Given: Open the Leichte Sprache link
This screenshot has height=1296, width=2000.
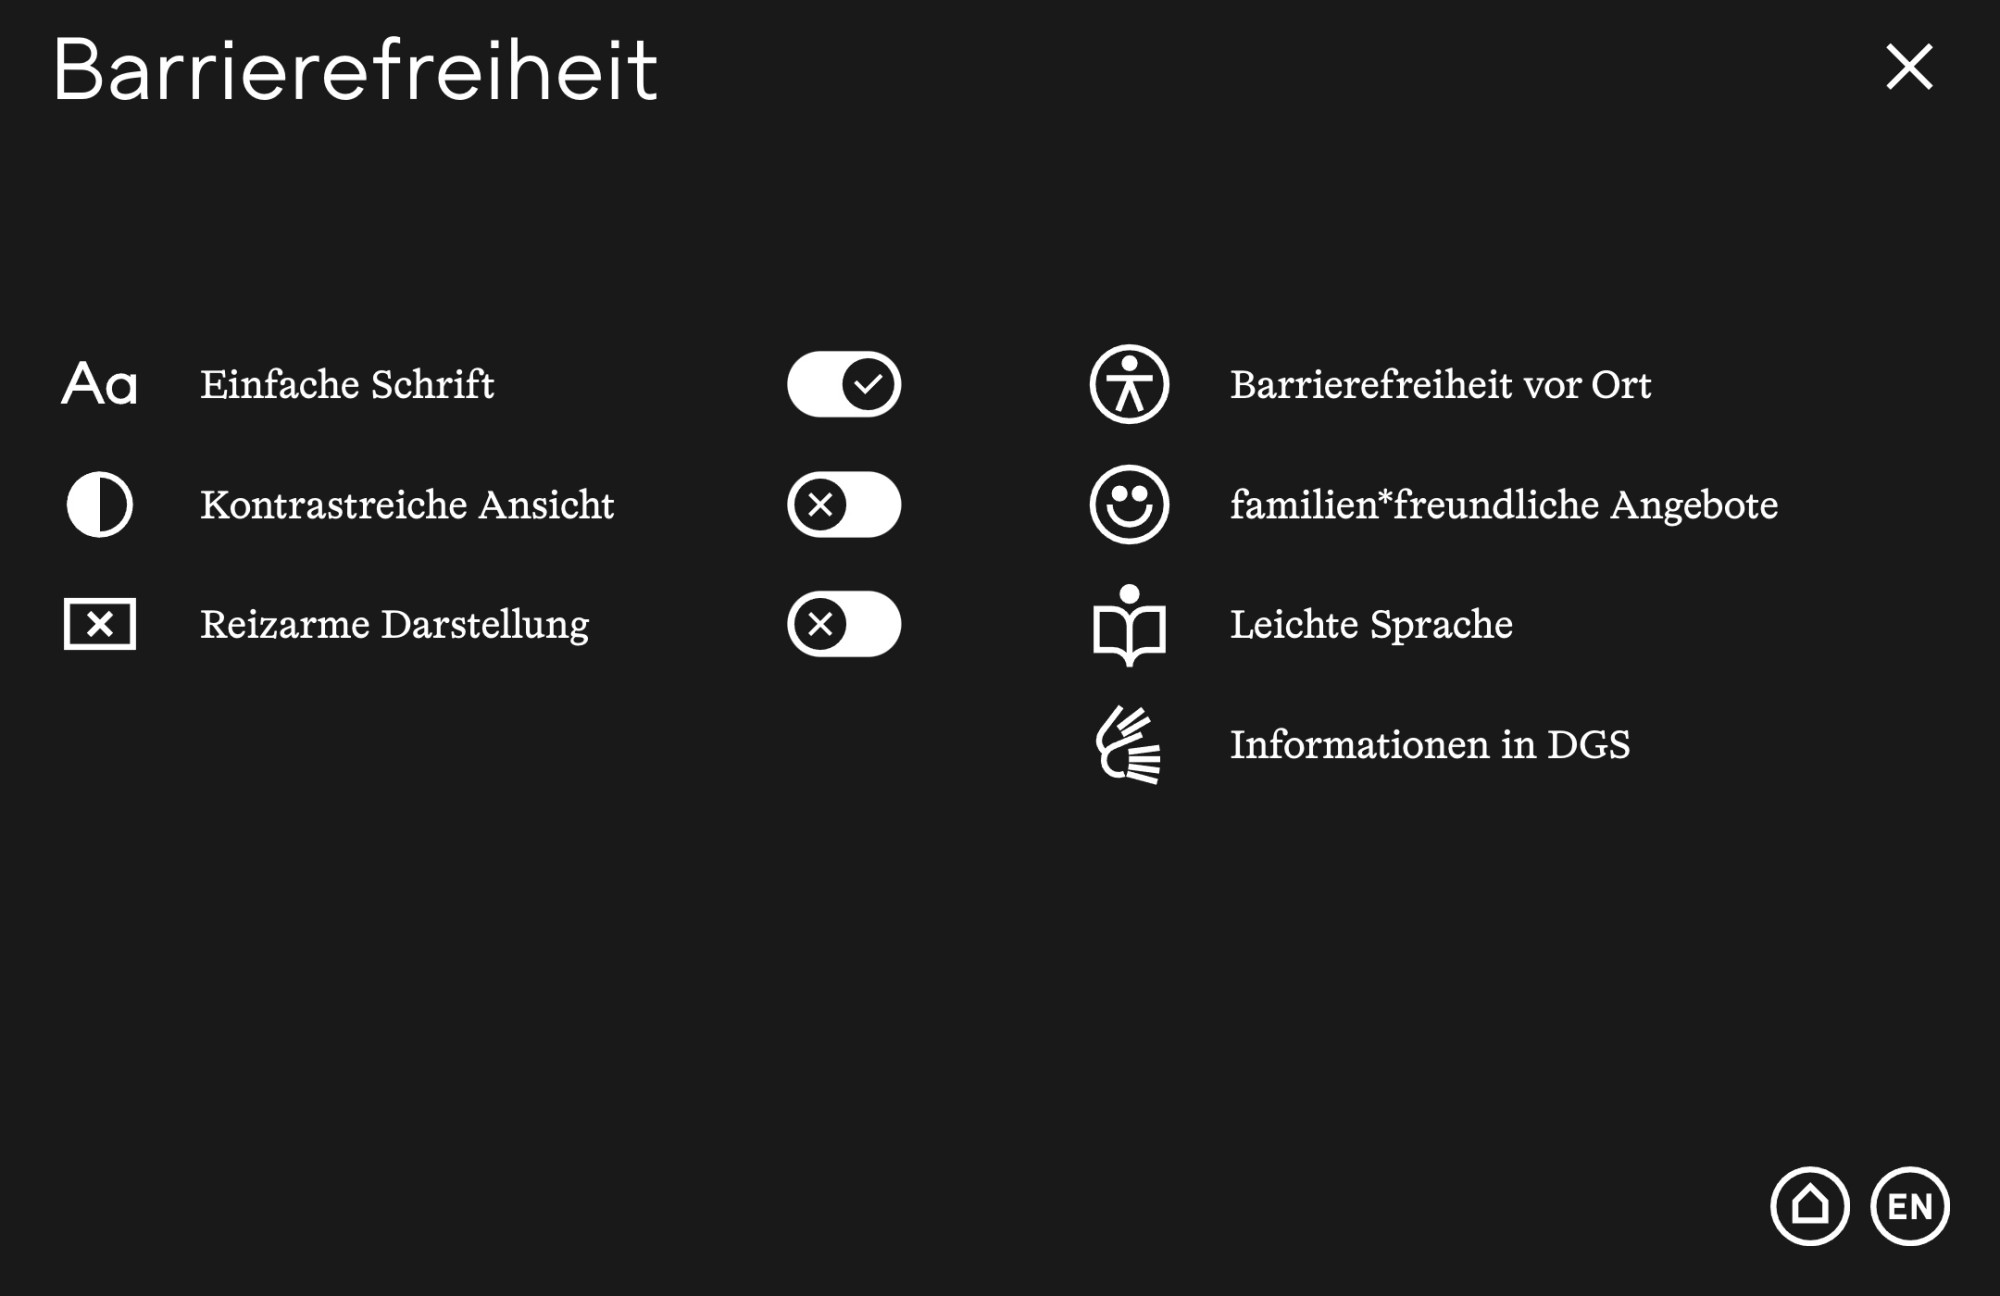Looking at the screenshot, I should [x=1371, y=625].
